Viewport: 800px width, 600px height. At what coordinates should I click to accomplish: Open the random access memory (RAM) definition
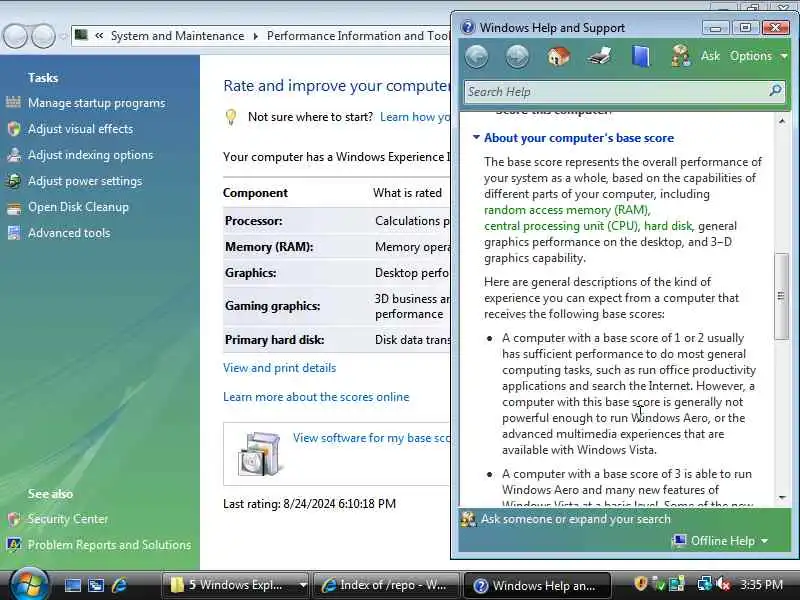[x=567, y=210]
